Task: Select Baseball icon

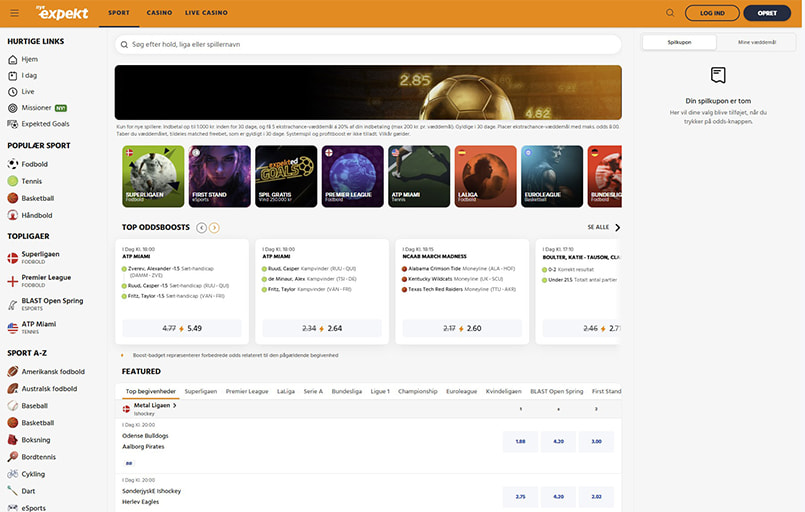Action: coord(13,406)
